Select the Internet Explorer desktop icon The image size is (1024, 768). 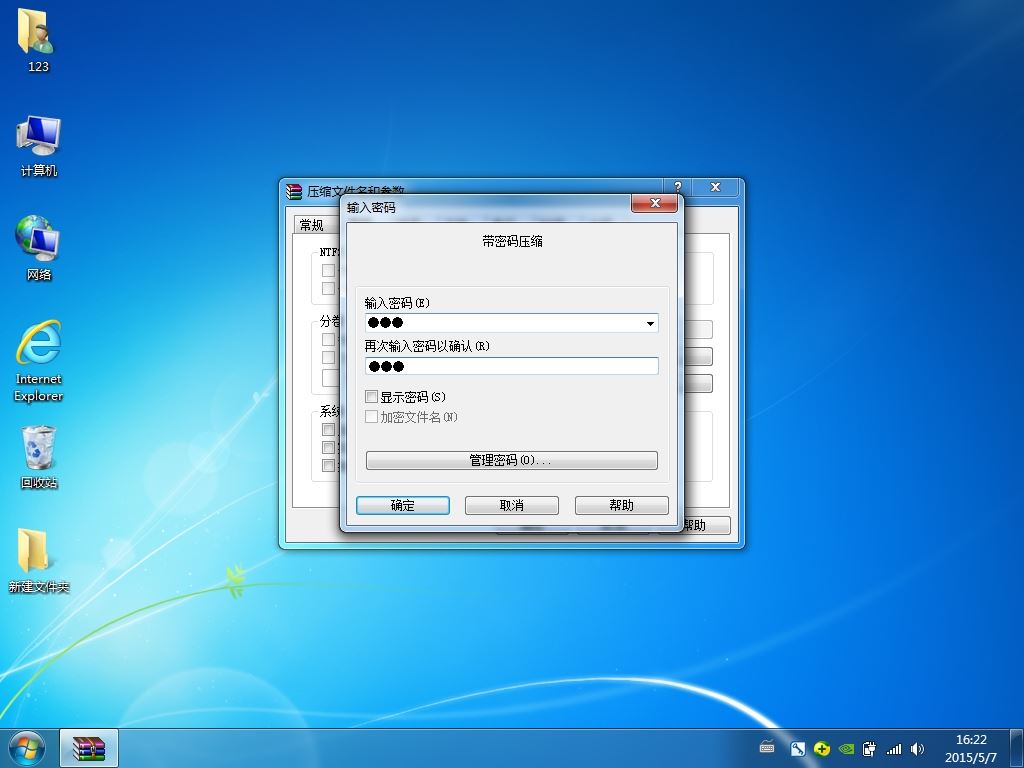pos(39,360)
